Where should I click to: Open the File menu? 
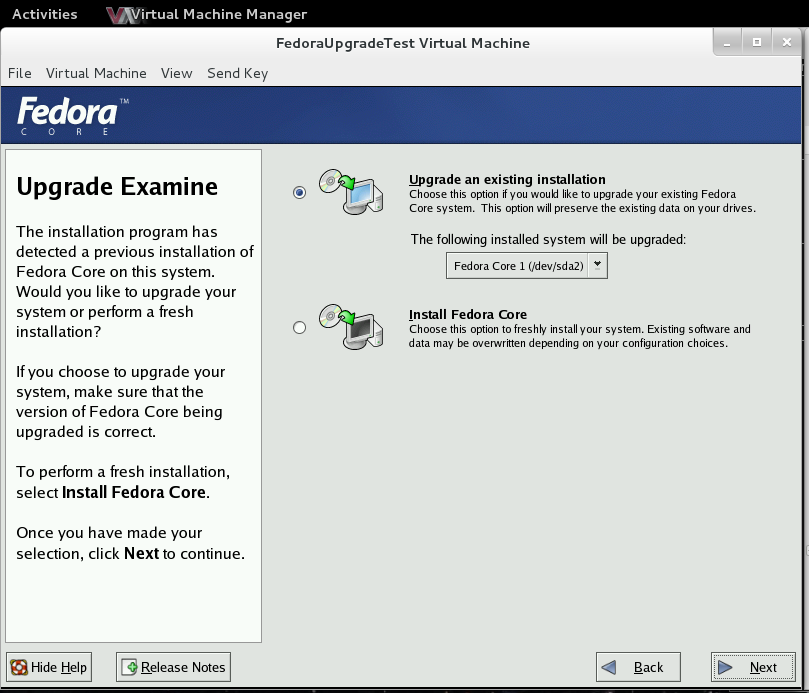pos(20,73)
